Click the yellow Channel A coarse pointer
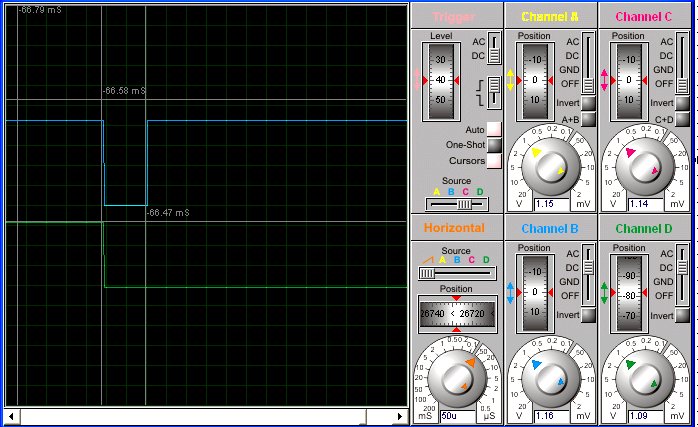The image size is (698, 427). point(536,152)
